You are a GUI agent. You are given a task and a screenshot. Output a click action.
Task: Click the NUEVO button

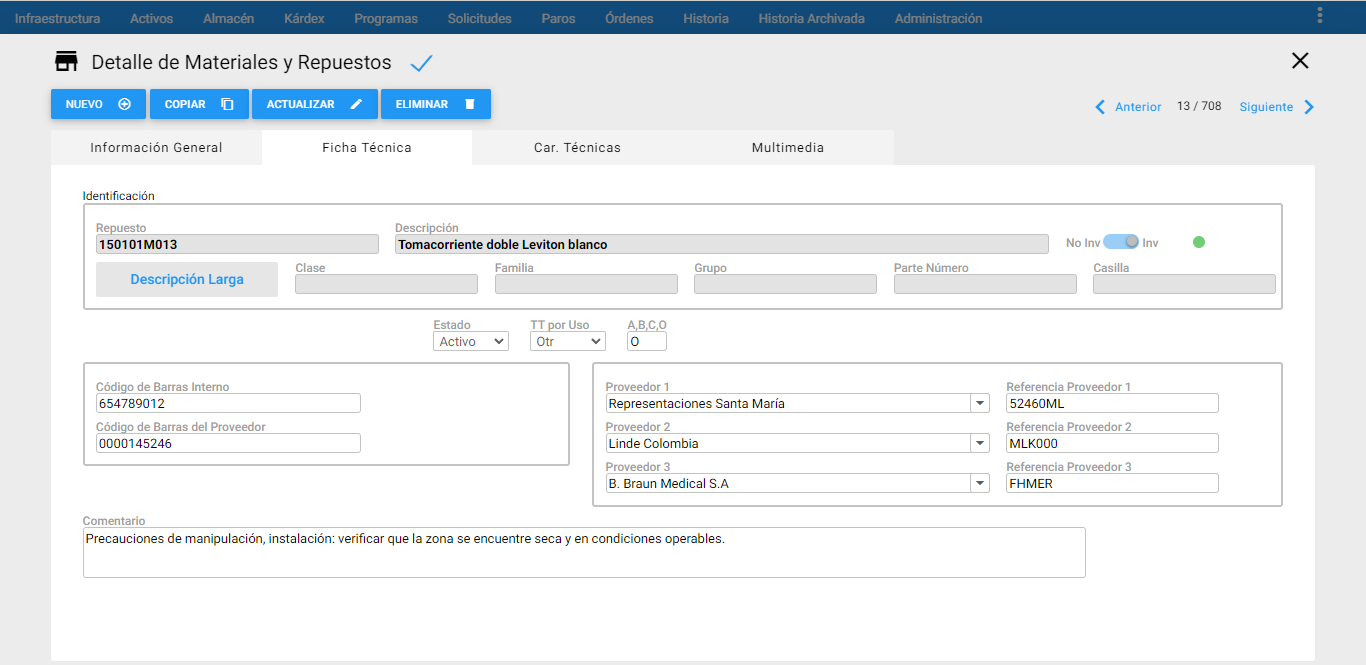(x=98, y=104)
